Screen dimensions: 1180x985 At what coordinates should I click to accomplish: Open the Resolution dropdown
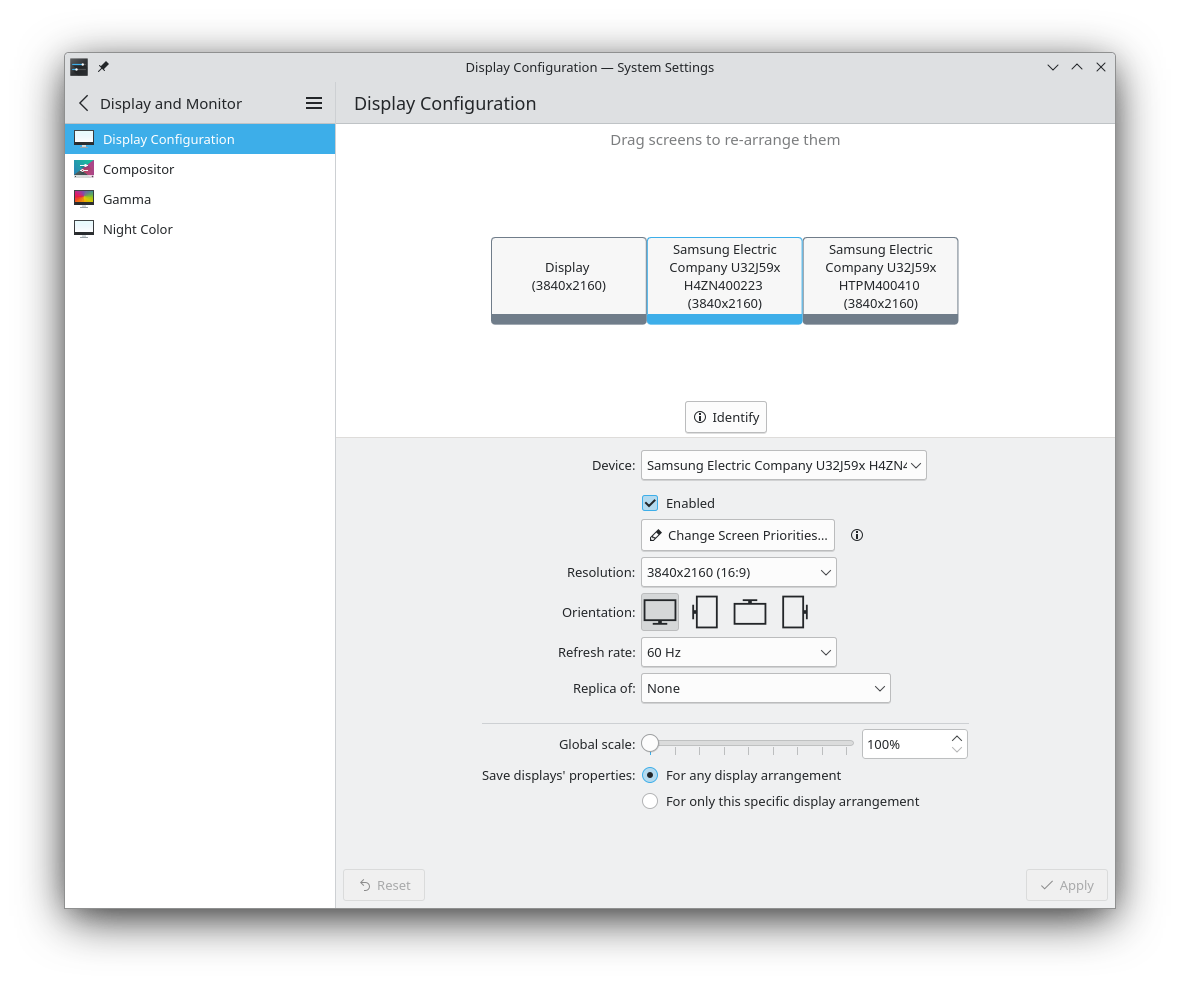[738, 572]
